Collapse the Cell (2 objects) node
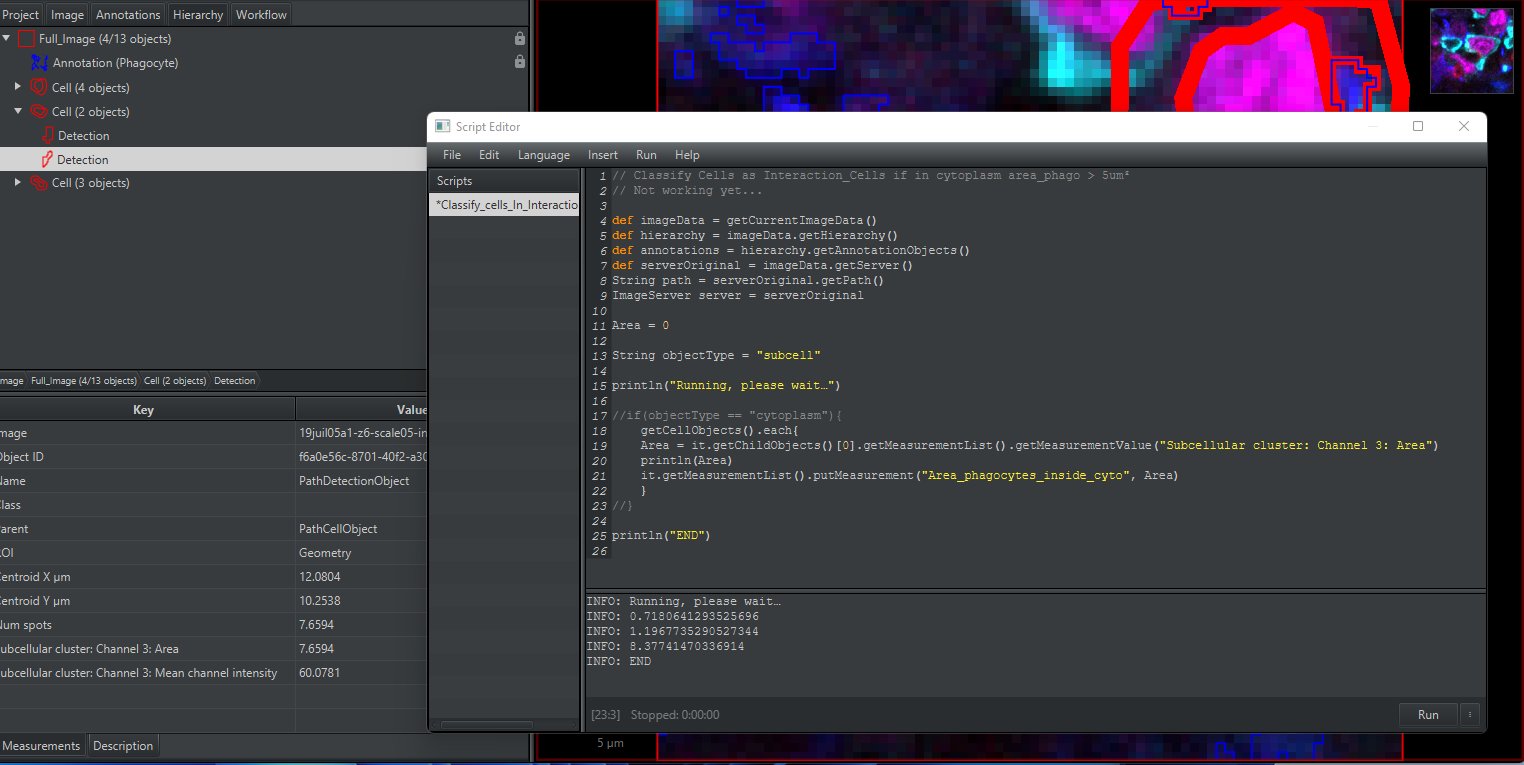Viewport: 1524px width, 765px height. (x=18, y=112)
